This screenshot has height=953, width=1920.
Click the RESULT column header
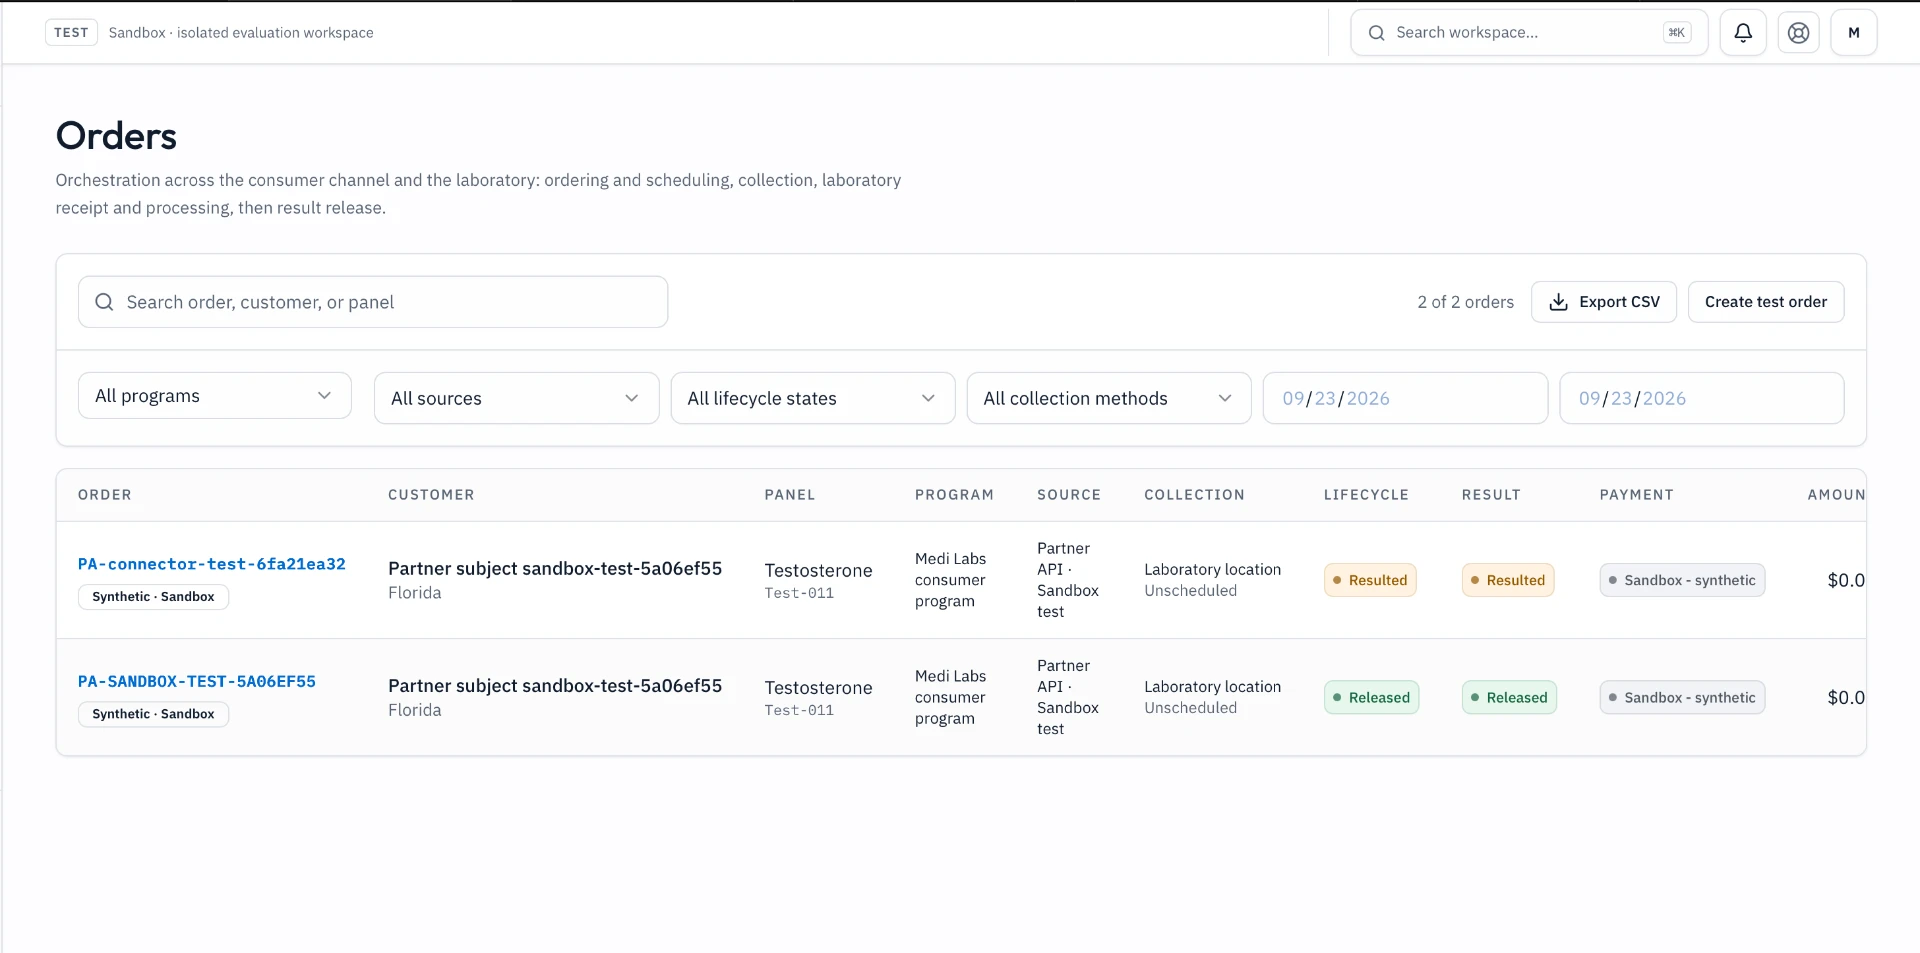(x=1491, y=495)
